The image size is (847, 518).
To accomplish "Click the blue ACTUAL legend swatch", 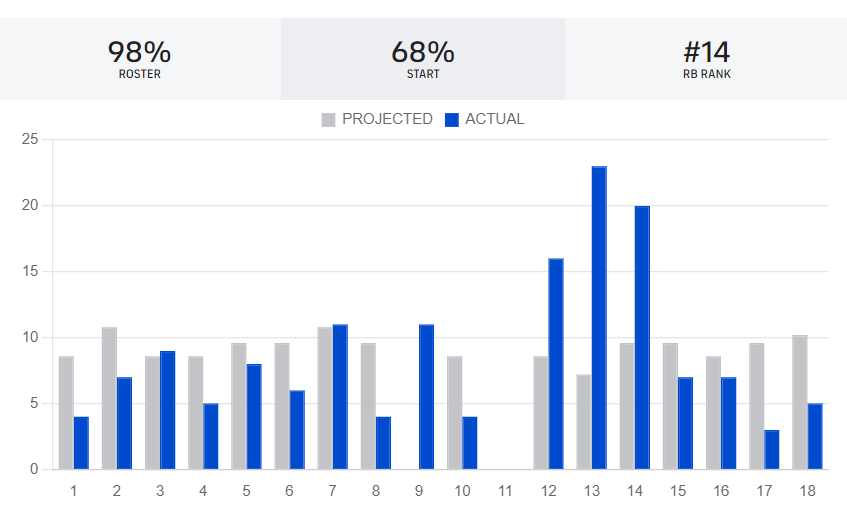I will pos(452,120).
